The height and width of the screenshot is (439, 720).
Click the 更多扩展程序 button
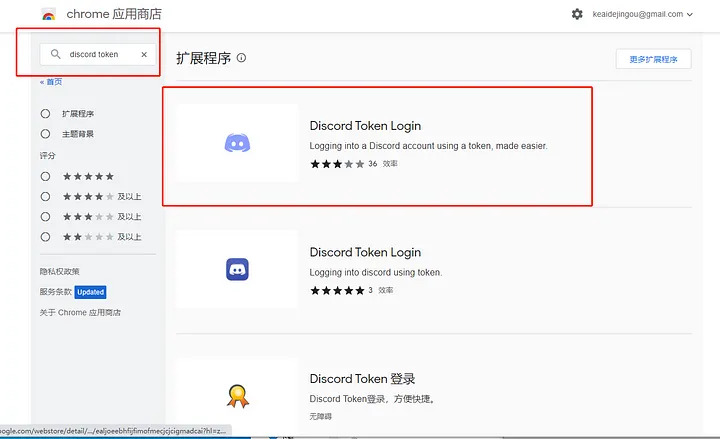pyautogui.click(x=653, y=59)
